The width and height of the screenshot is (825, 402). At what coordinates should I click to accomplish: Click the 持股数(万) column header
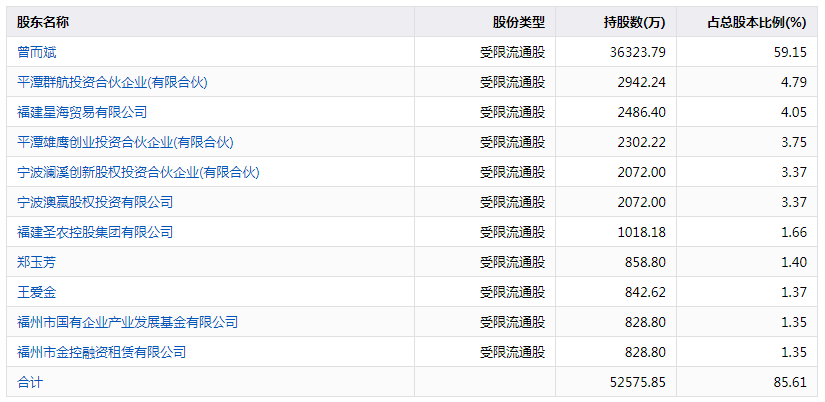point(635,22)
